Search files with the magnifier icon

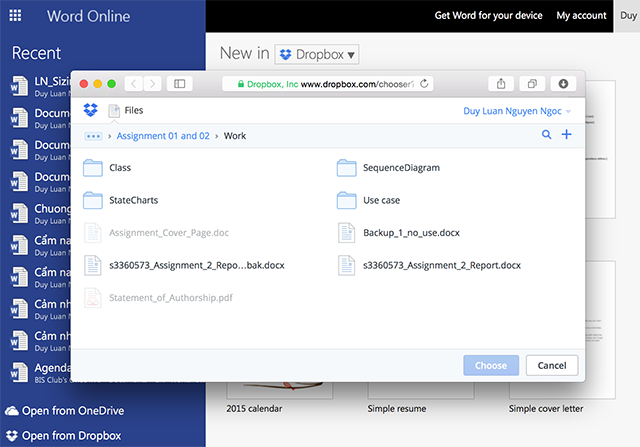pos(546,134)
